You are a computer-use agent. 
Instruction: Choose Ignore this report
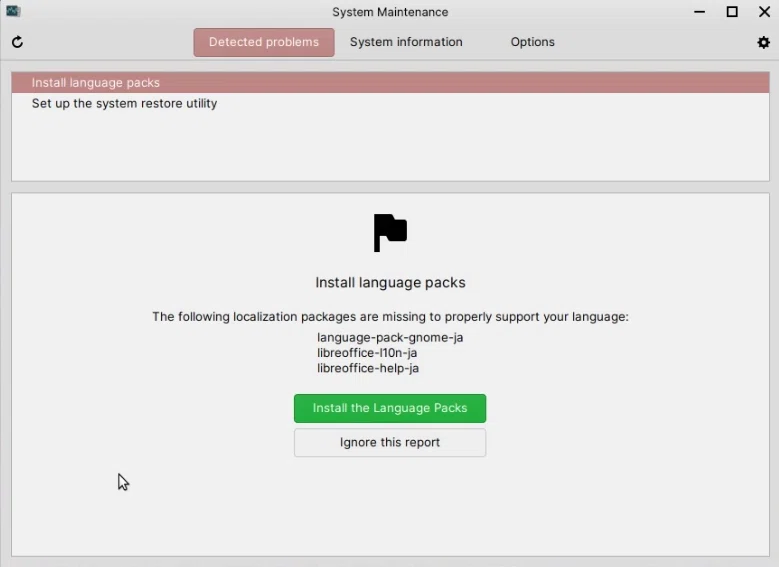coord(390,442)
